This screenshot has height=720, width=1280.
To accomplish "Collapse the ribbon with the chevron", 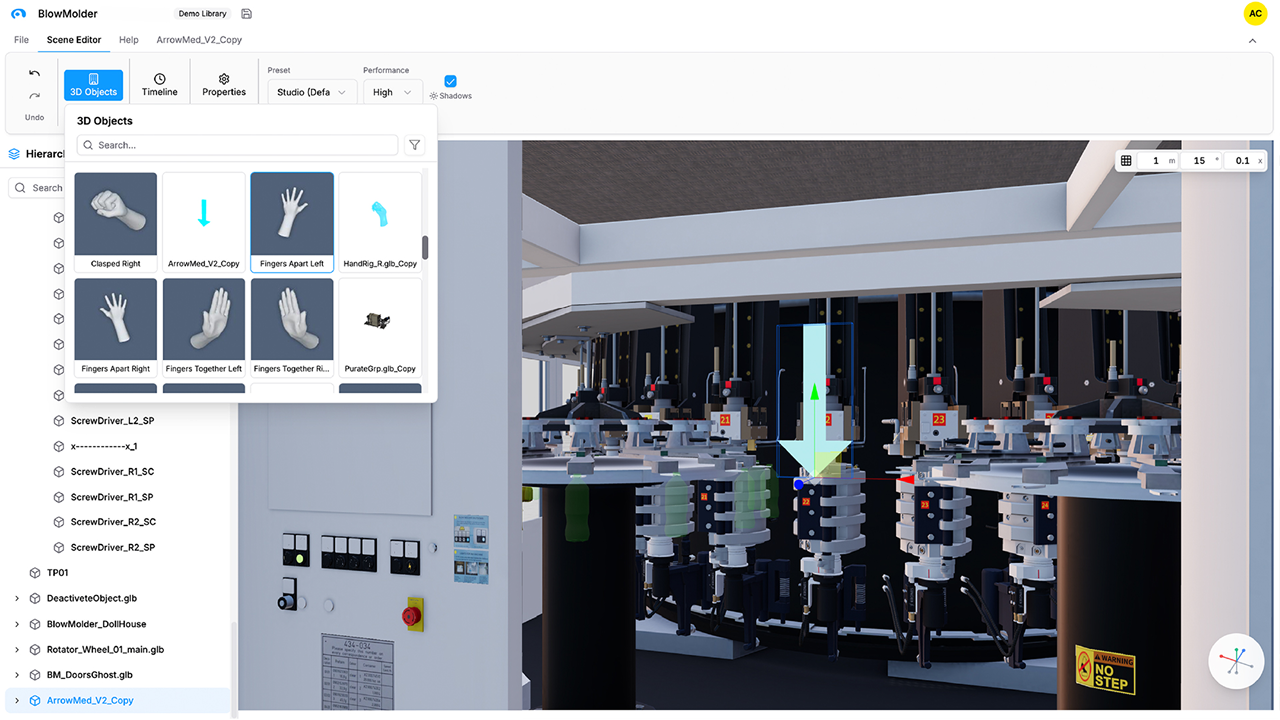I will (x=1253, y=41).
